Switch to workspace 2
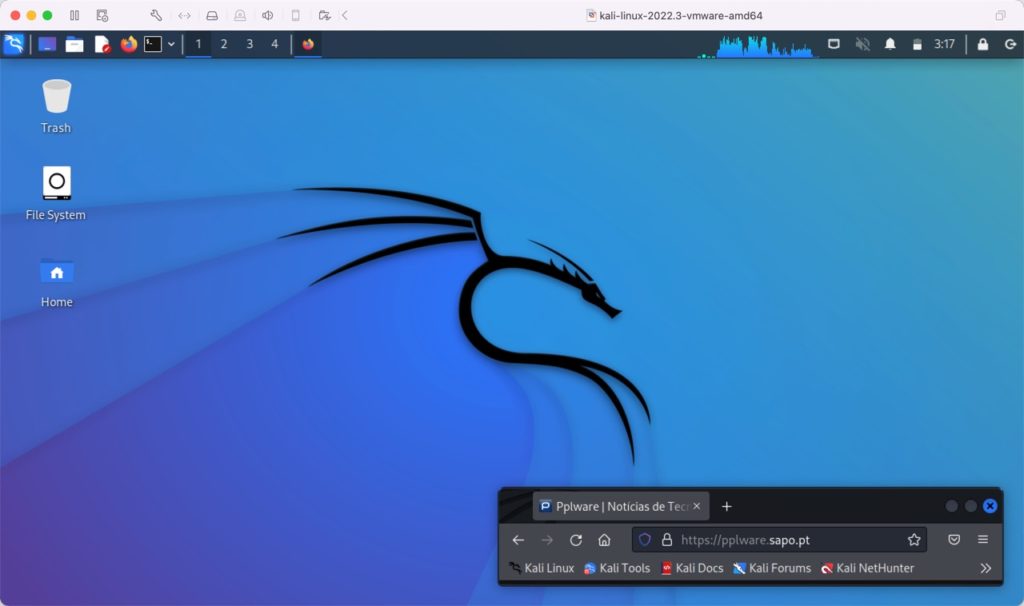Viewport: 1024px width, 606px height. pyautogui.click(x=224, y=44)
